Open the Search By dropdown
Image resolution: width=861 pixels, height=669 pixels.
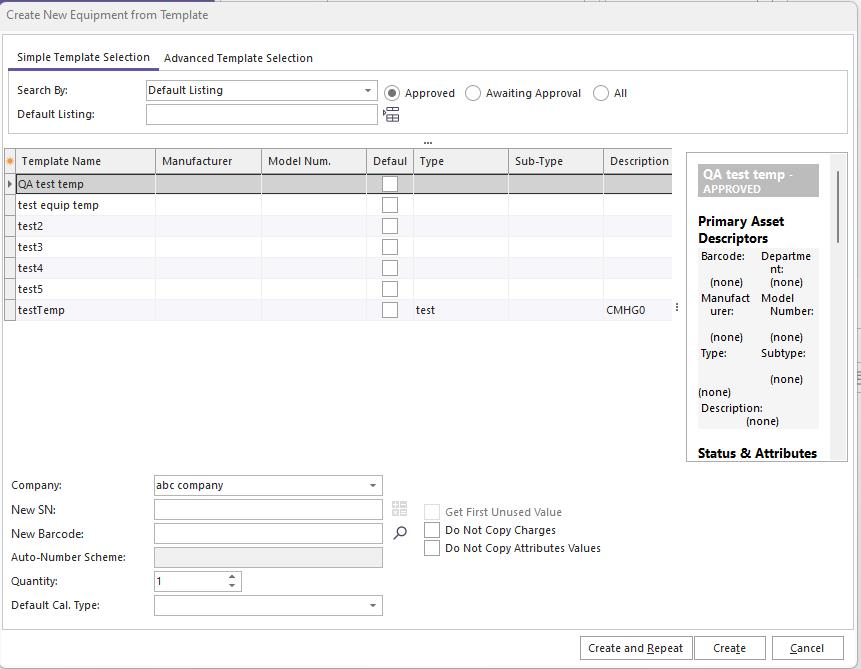[x=368, y=91]
